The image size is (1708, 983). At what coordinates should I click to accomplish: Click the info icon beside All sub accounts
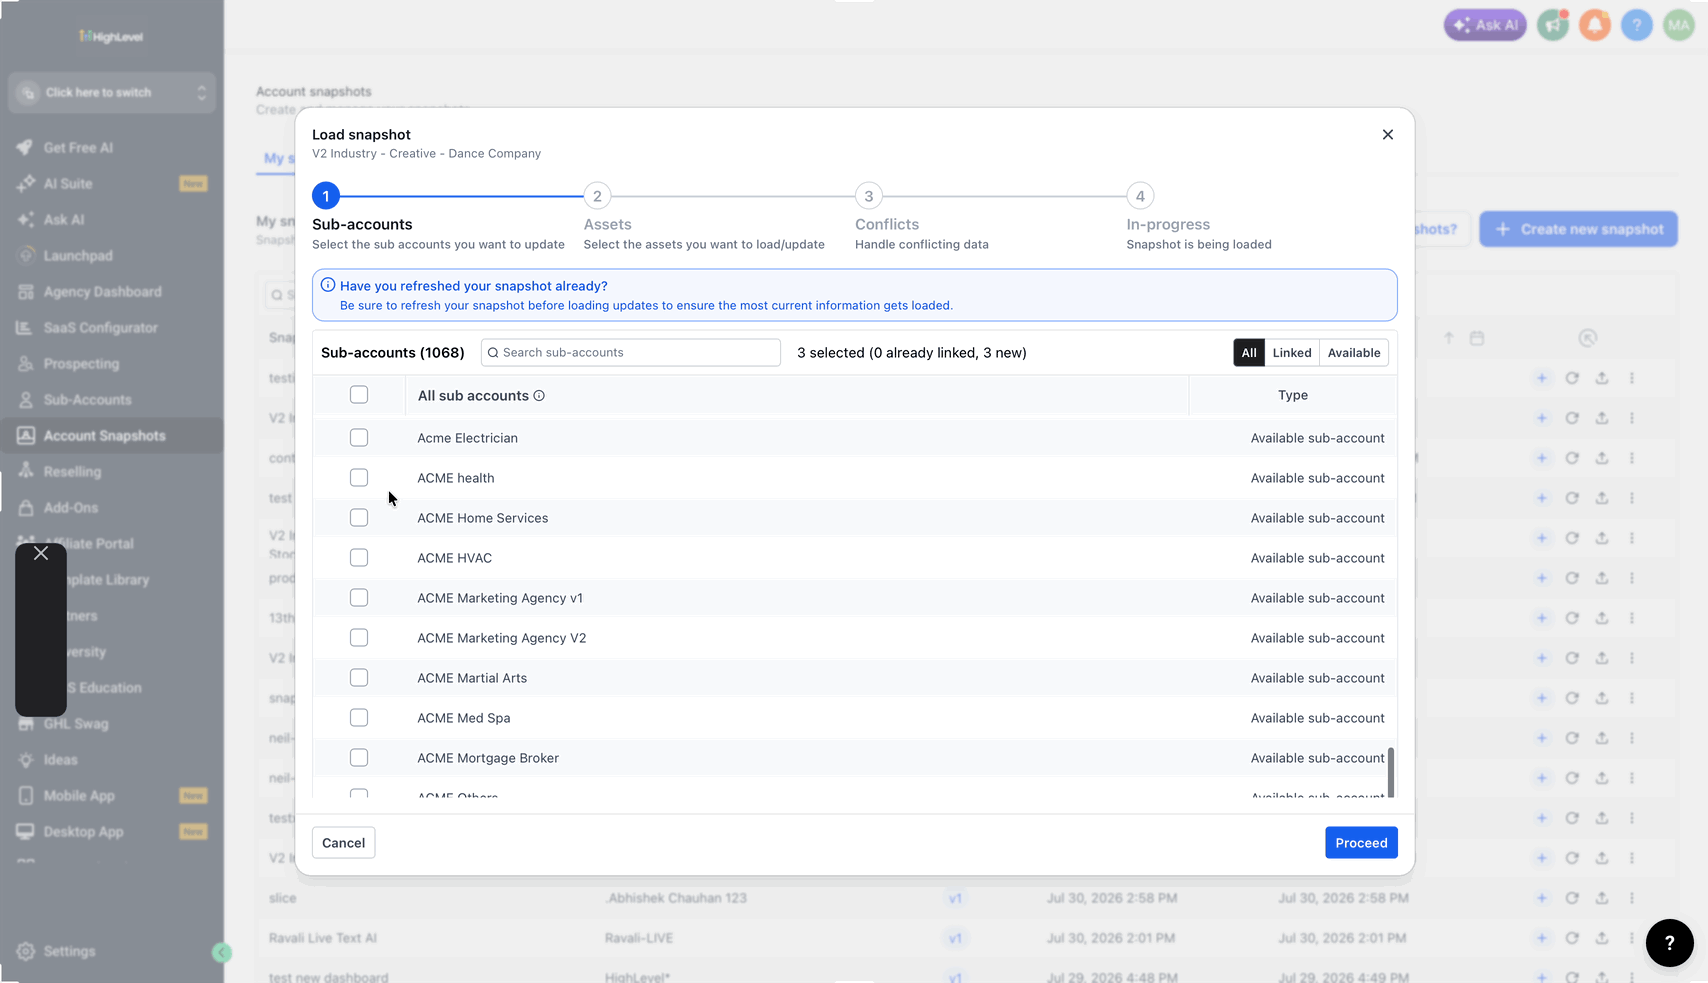click(539, 396)
